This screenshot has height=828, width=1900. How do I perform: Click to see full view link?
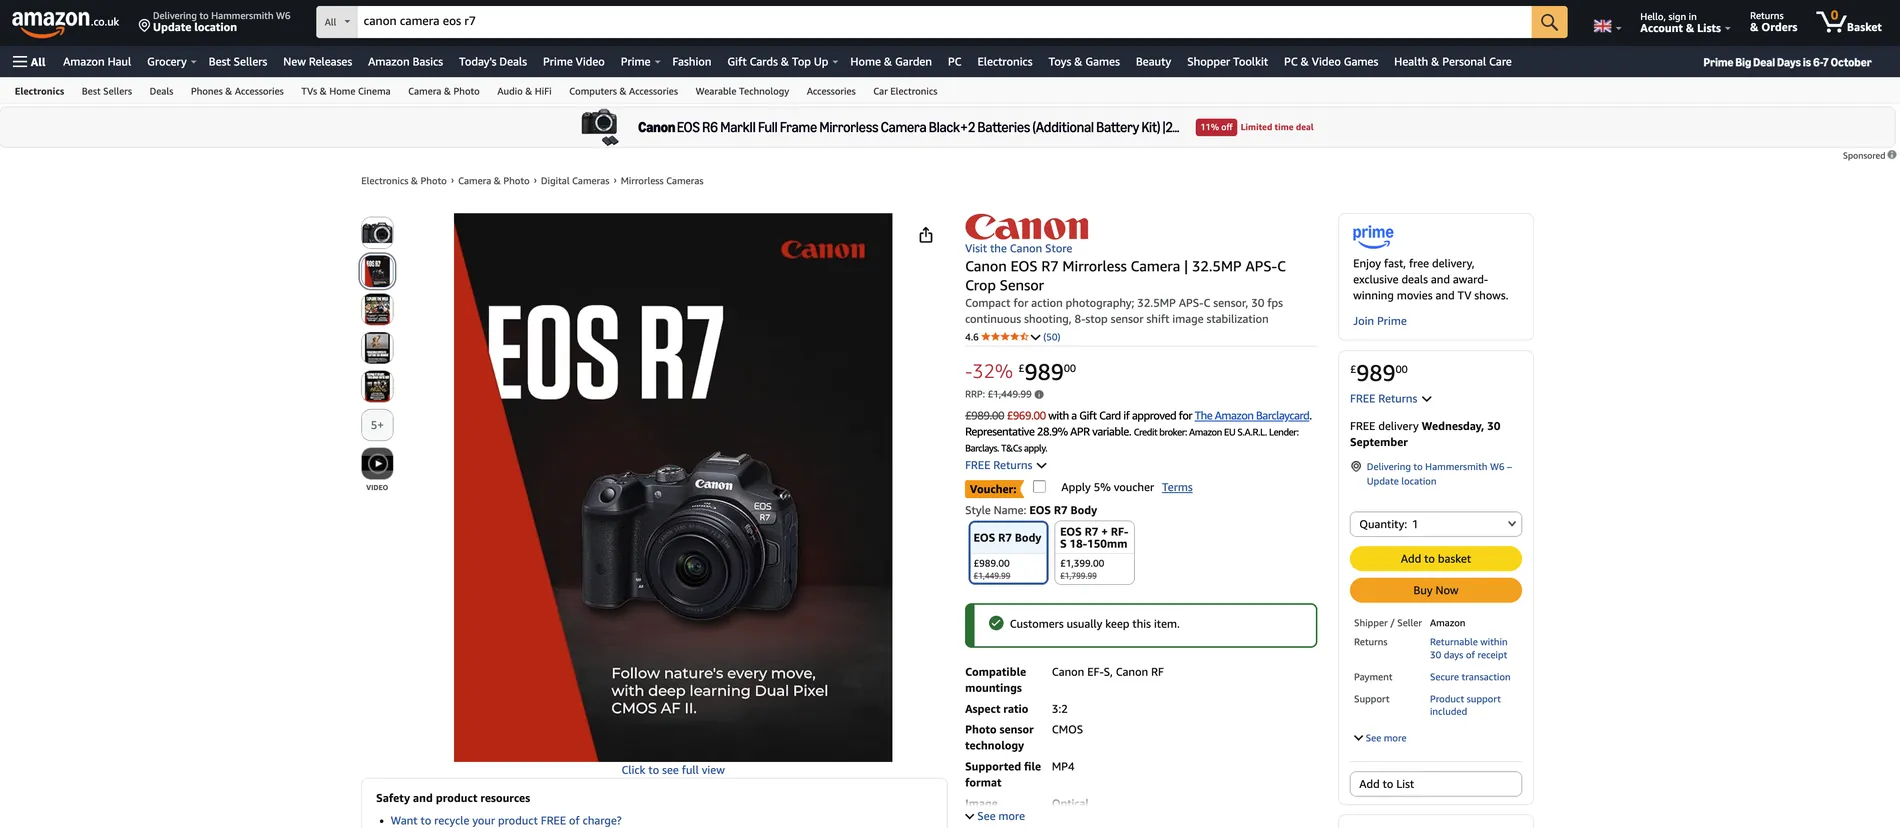(x=673, y=770)
